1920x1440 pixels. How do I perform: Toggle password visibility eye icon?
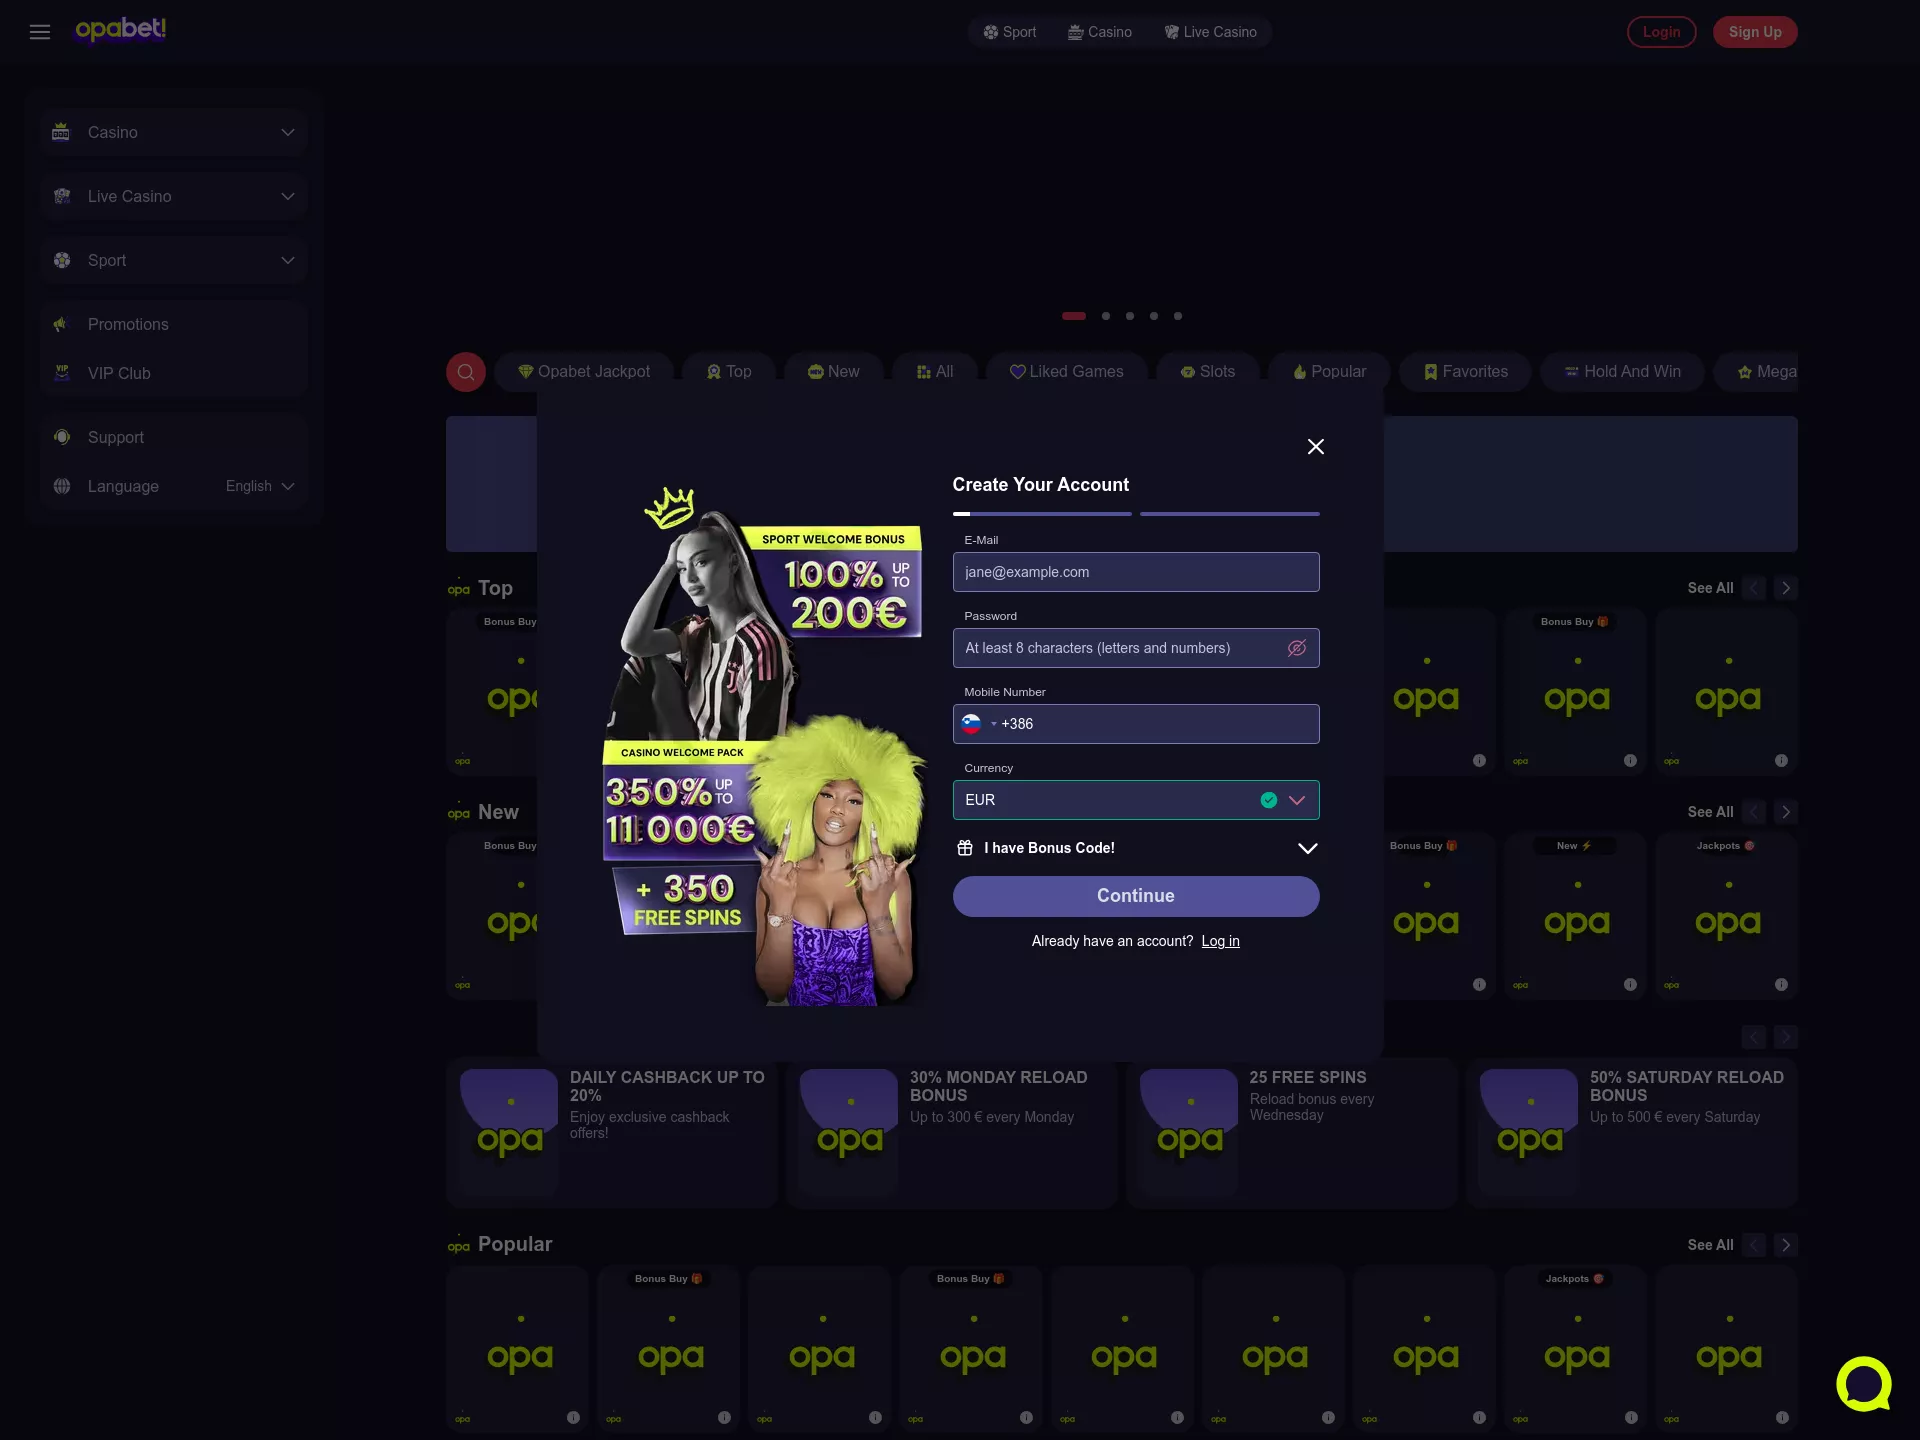[1297, 648]
